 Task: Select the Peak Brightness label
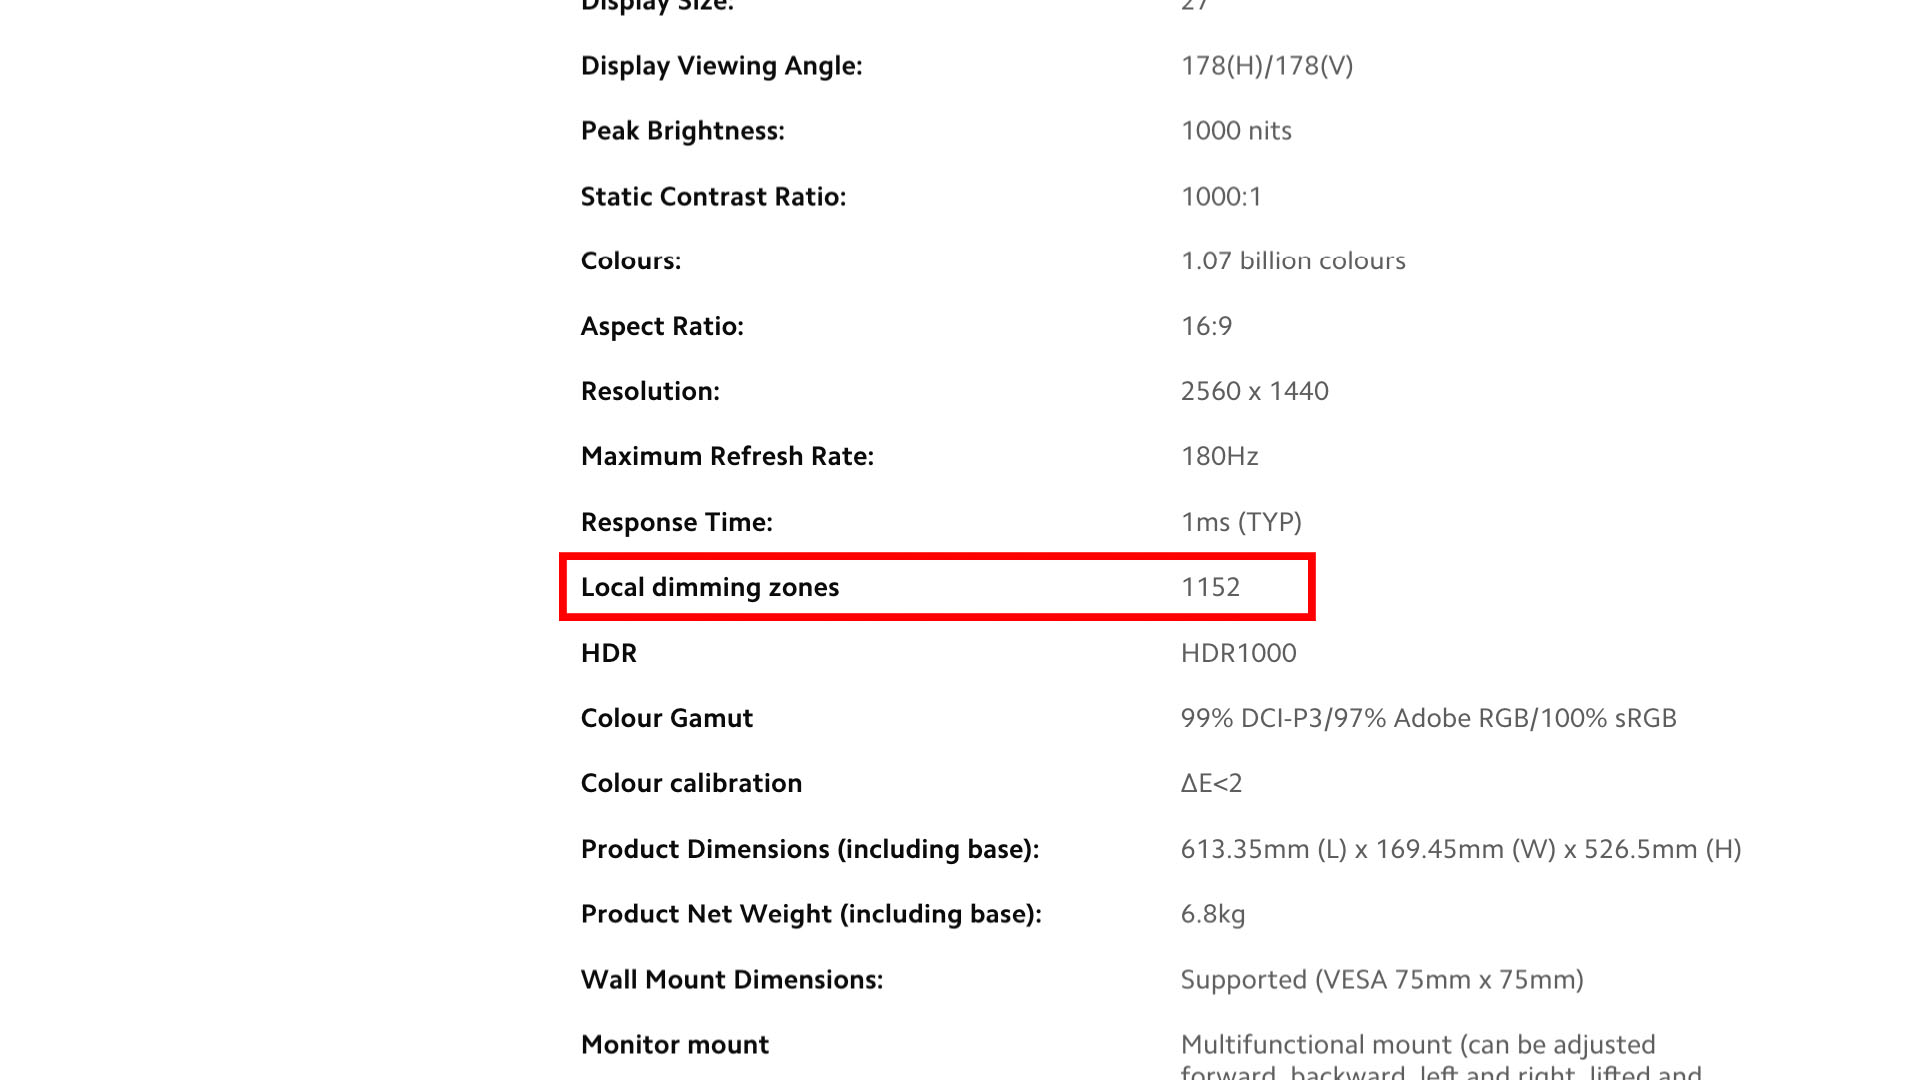682,131
